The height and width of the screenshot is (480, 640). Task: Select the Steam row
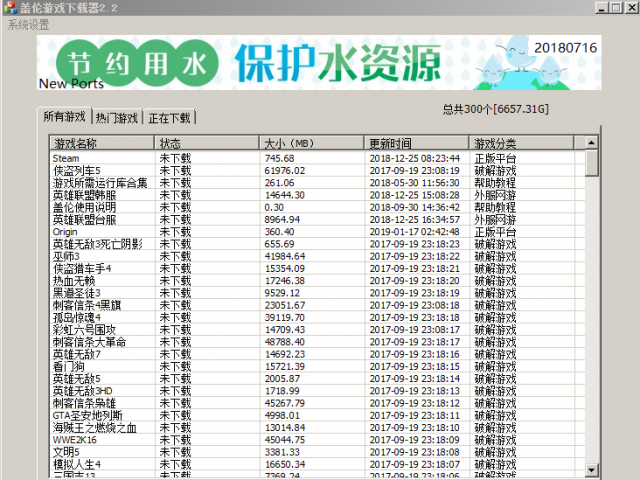point(316,158)
